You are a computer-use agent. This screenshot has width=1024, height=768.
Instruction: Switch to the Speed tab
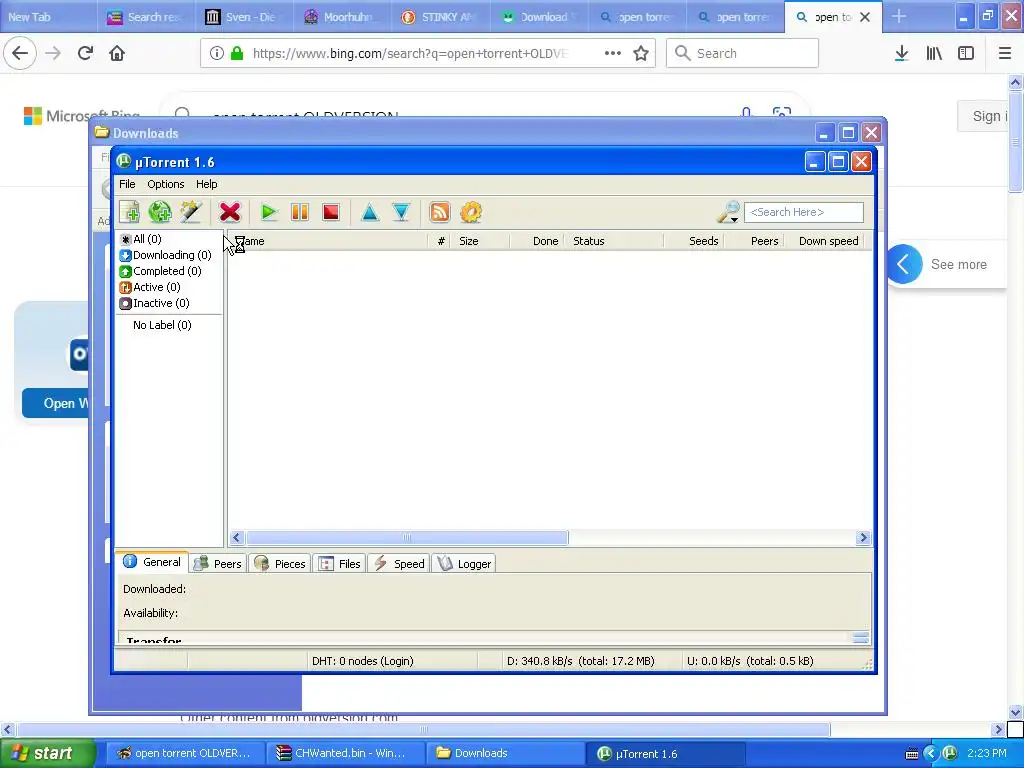399,564
